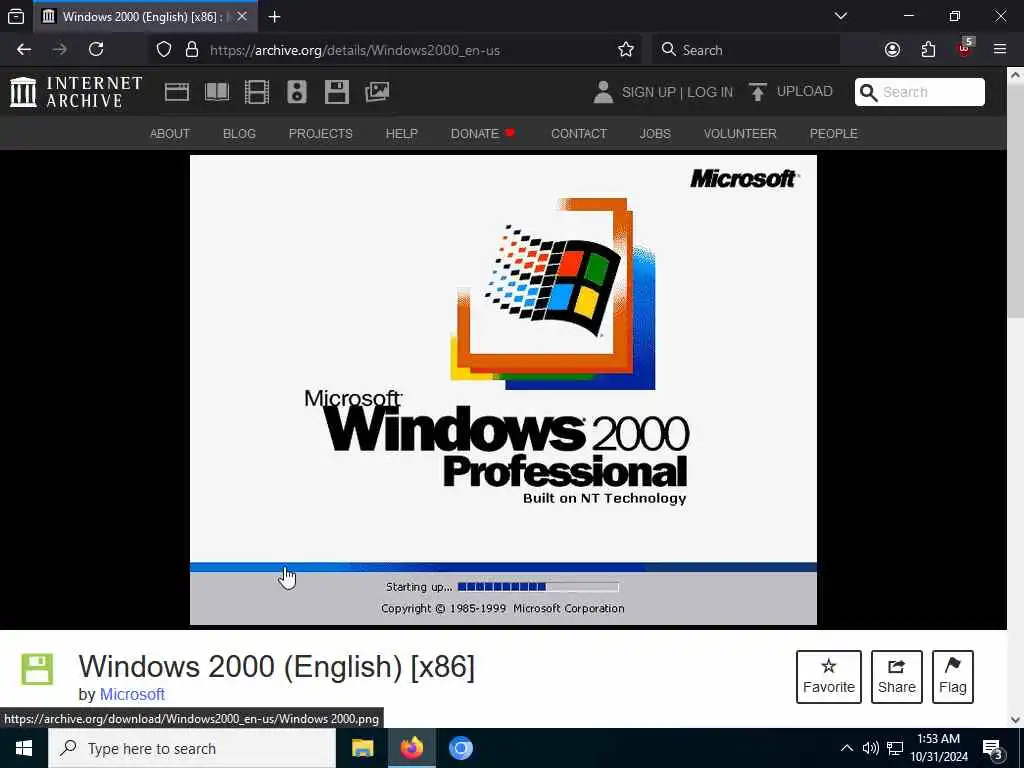Open the Audio speaker icon
The width and height of the screenshot is (1024, 768).
(296, 92)
